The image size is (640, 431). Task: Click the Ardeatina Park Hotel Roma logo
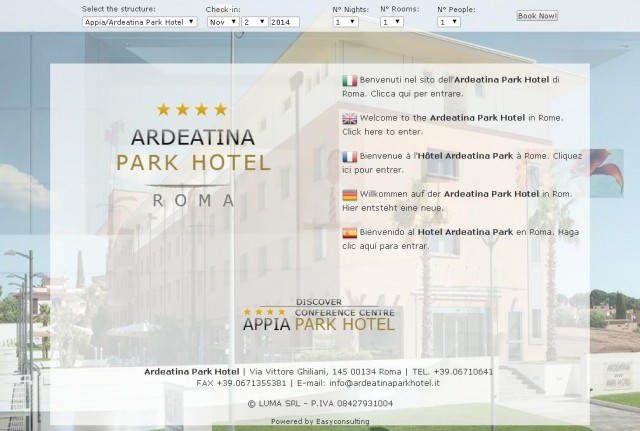tap(193, 155)
